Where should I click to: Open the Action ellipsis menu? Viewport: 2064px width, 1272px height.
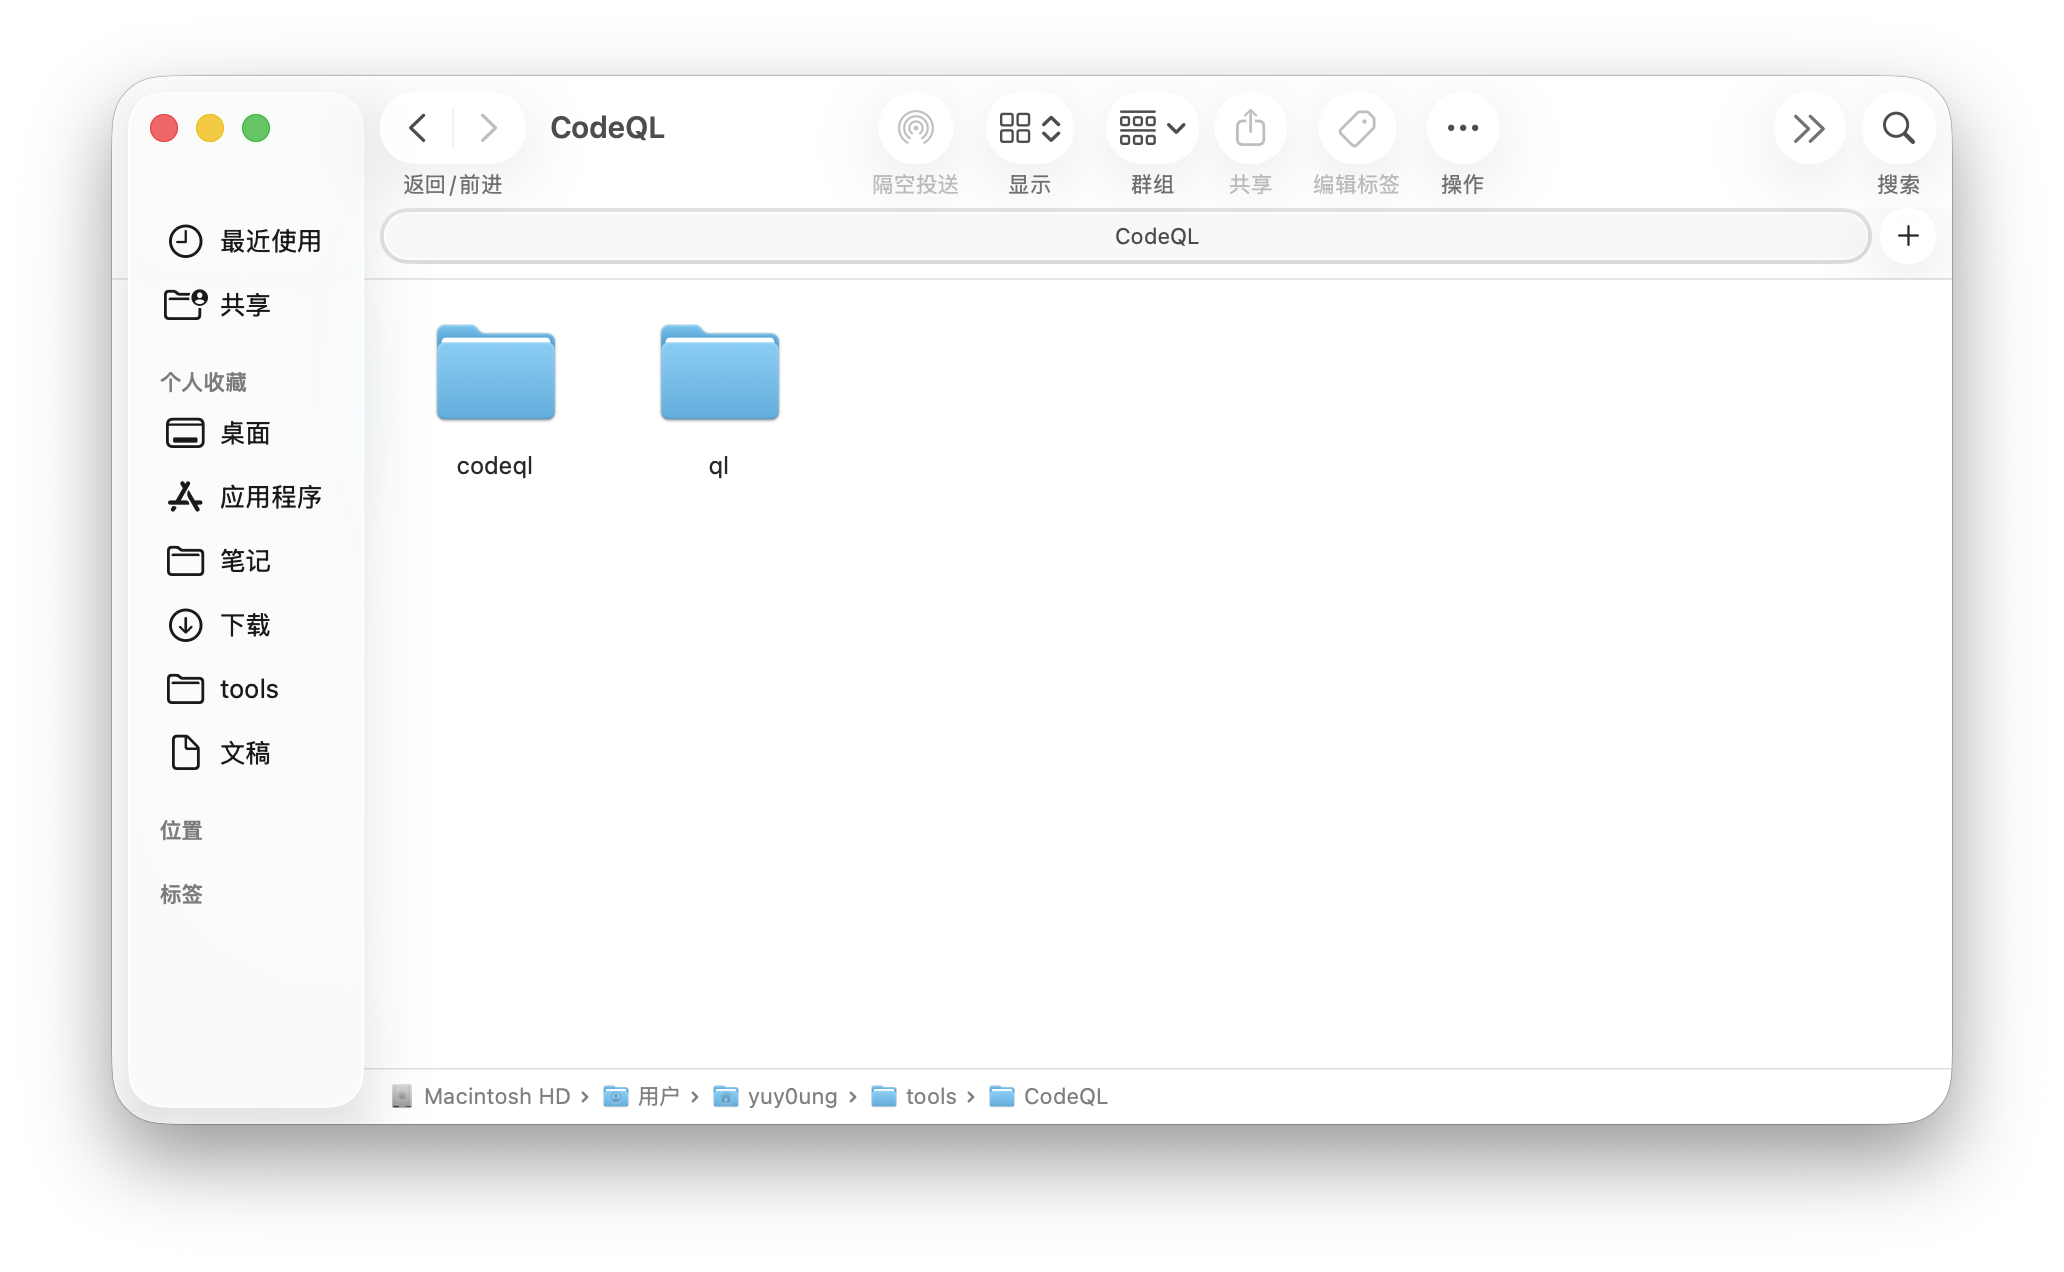coord(1462,128)
